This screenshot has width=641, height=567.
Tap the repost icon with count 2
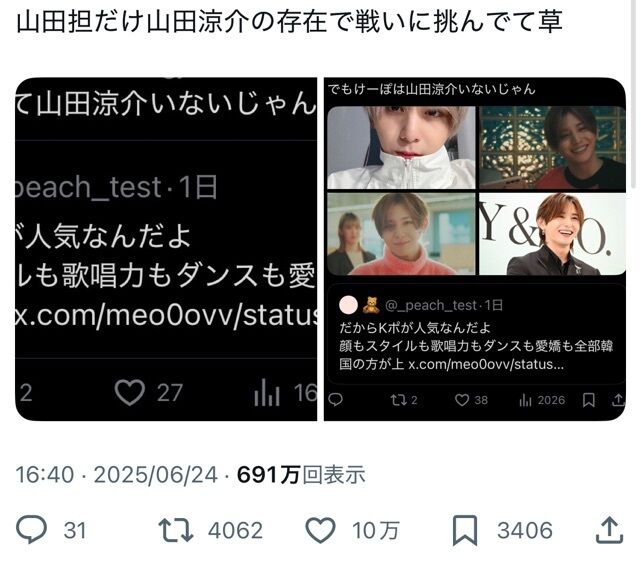point(398,400)
